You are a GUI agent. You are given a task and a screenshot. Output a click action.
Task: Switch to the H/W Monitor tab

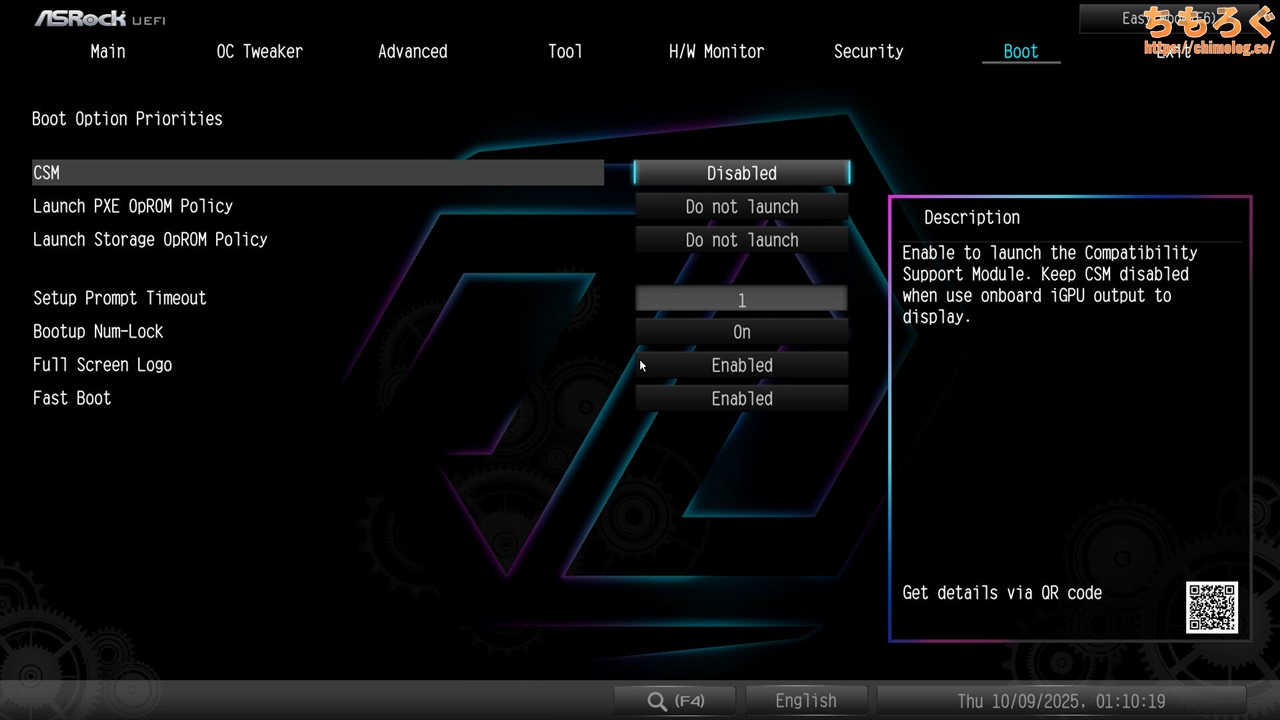point(716,52)
